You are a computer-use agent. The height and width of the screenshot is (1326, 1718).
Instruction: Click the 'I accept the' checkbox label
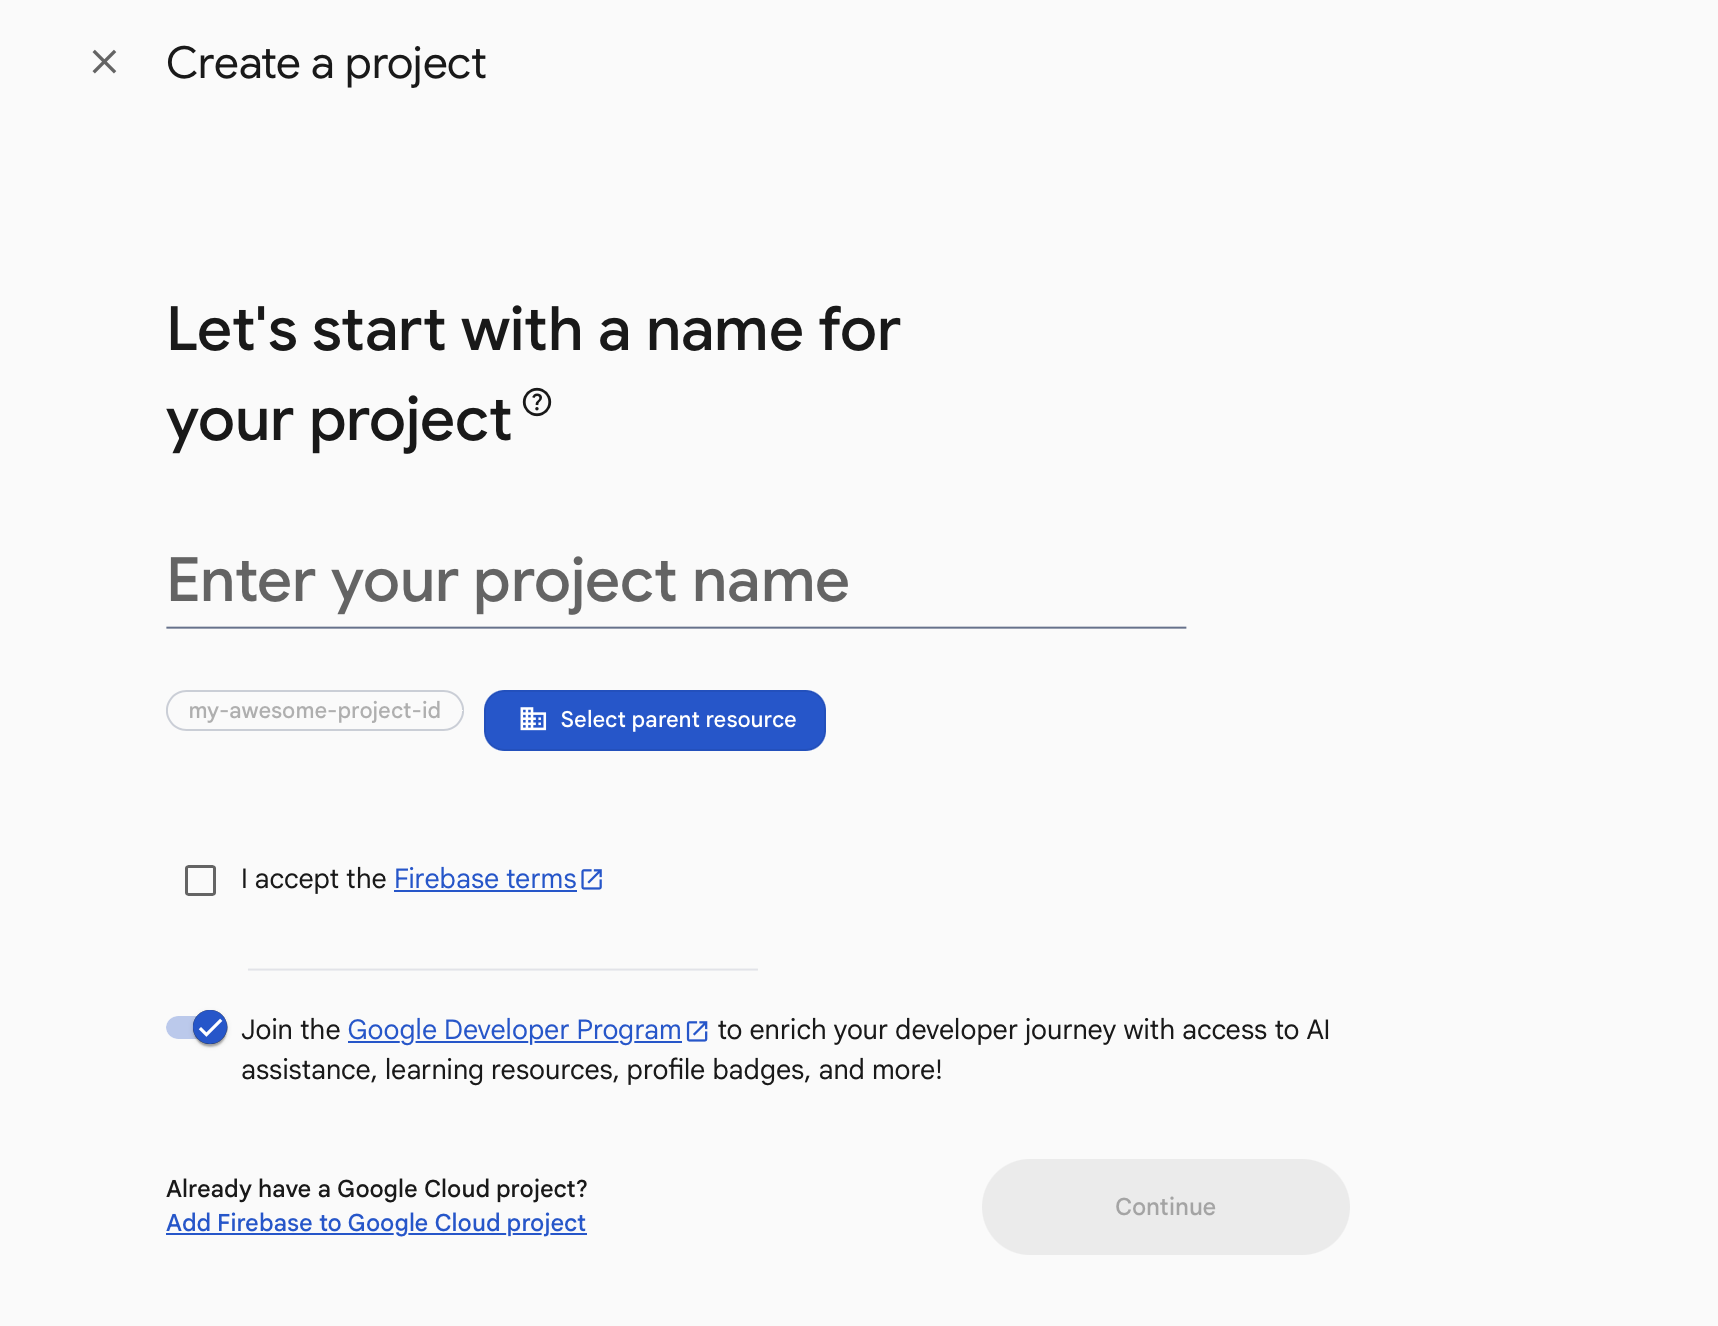[313, 879]
